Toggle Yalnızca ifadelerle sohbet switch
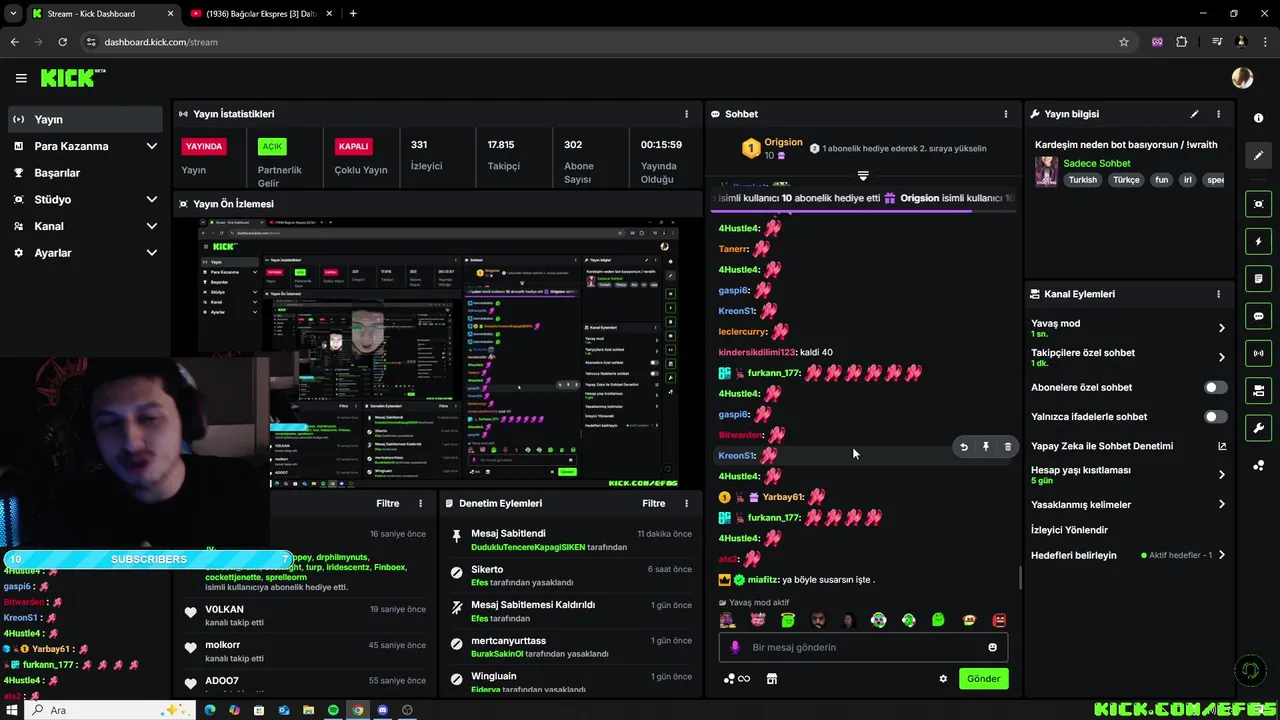Viewport: 1280px width, 720px height. point(1215,416)
